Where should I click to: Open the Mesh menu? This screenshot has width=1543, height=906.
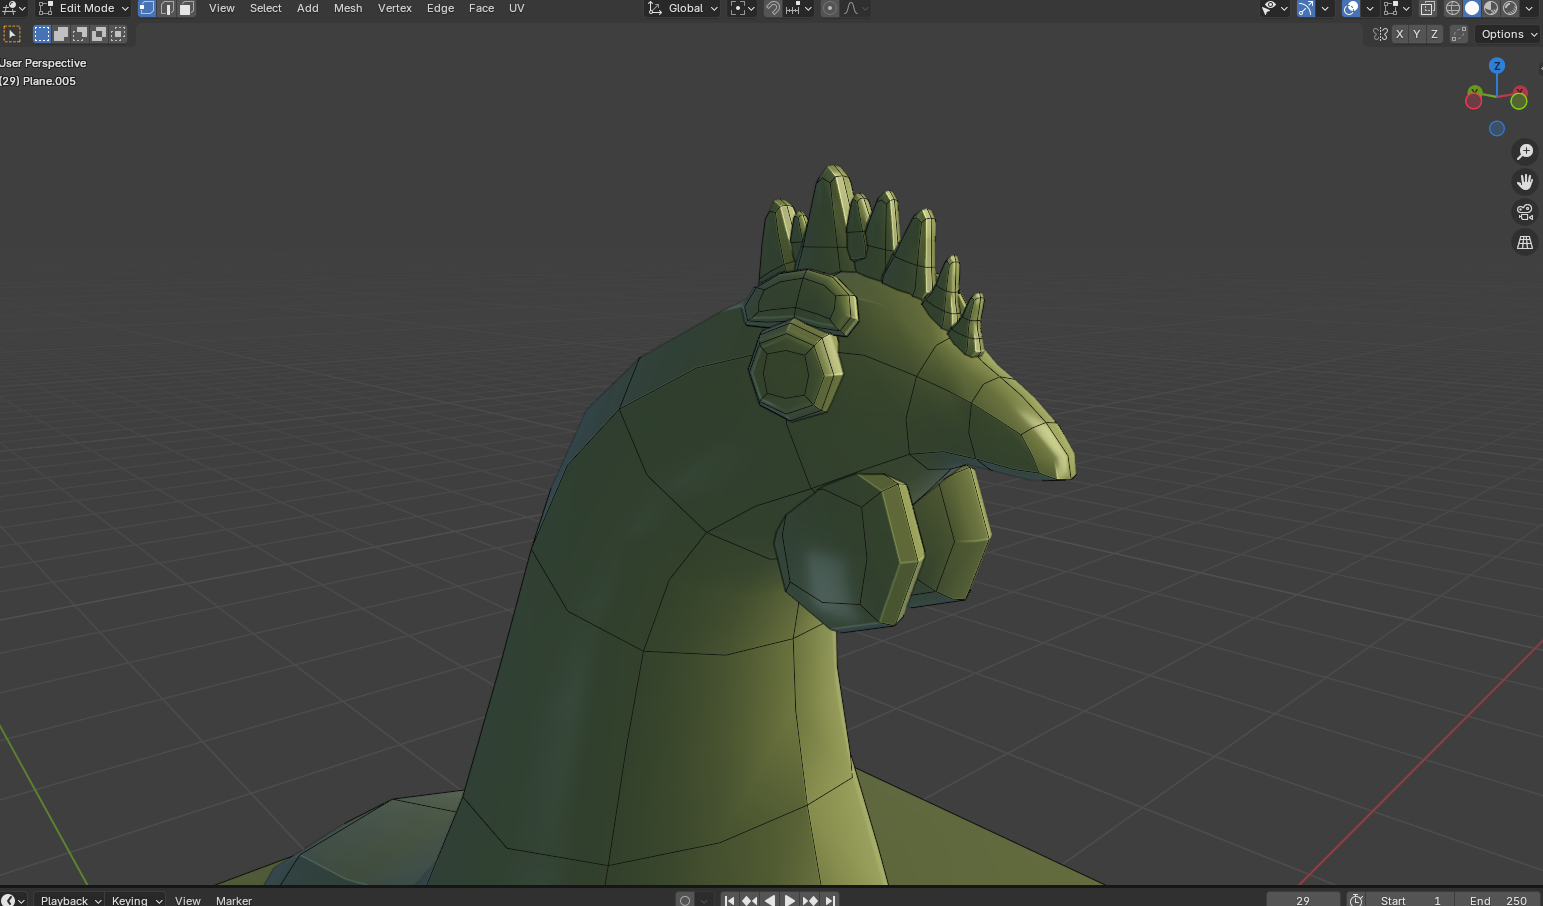[x=348, y=8]
